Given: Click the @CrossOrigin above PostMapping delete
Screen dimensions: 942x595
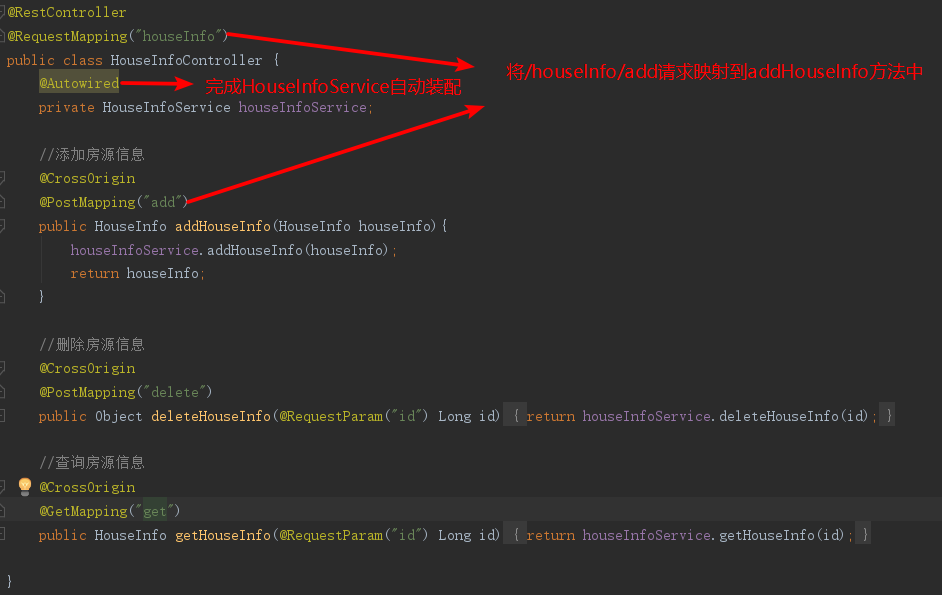Looking at the screenshot, I should (87, 368).
